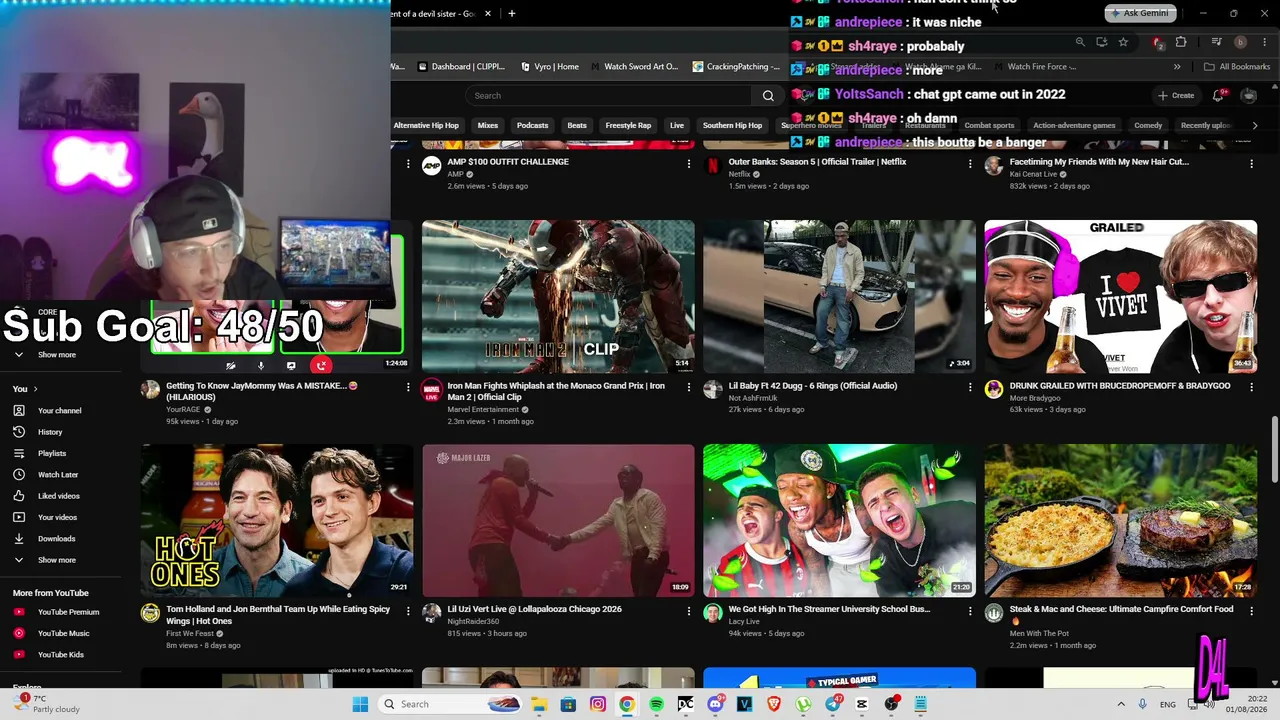
Task: Open Telegram from the taskbar
Action: pos(833,704)
